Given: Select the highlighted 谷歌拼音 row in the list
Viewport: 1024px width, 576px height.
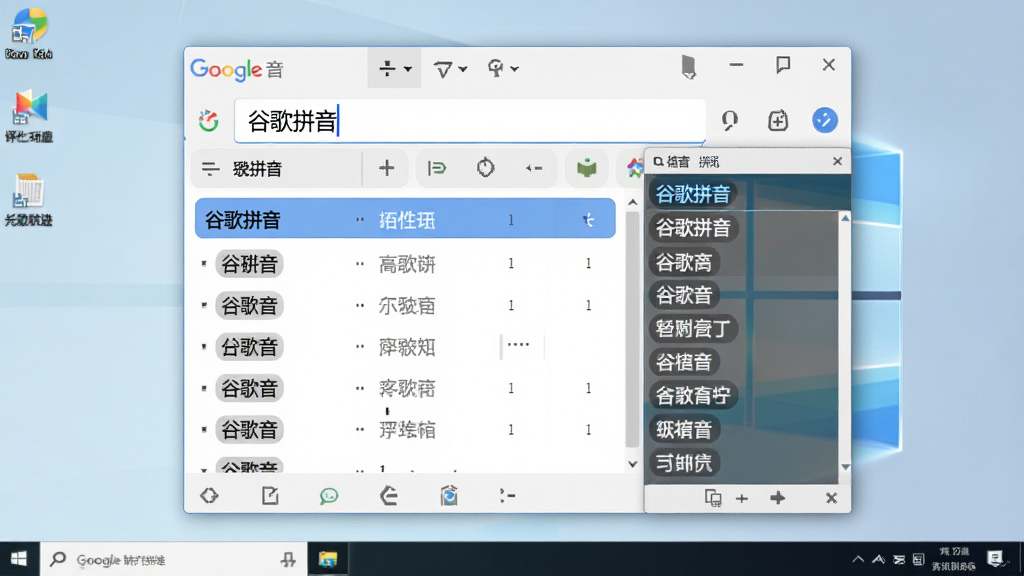Looking at the screenshot, I should pos(405,219).
